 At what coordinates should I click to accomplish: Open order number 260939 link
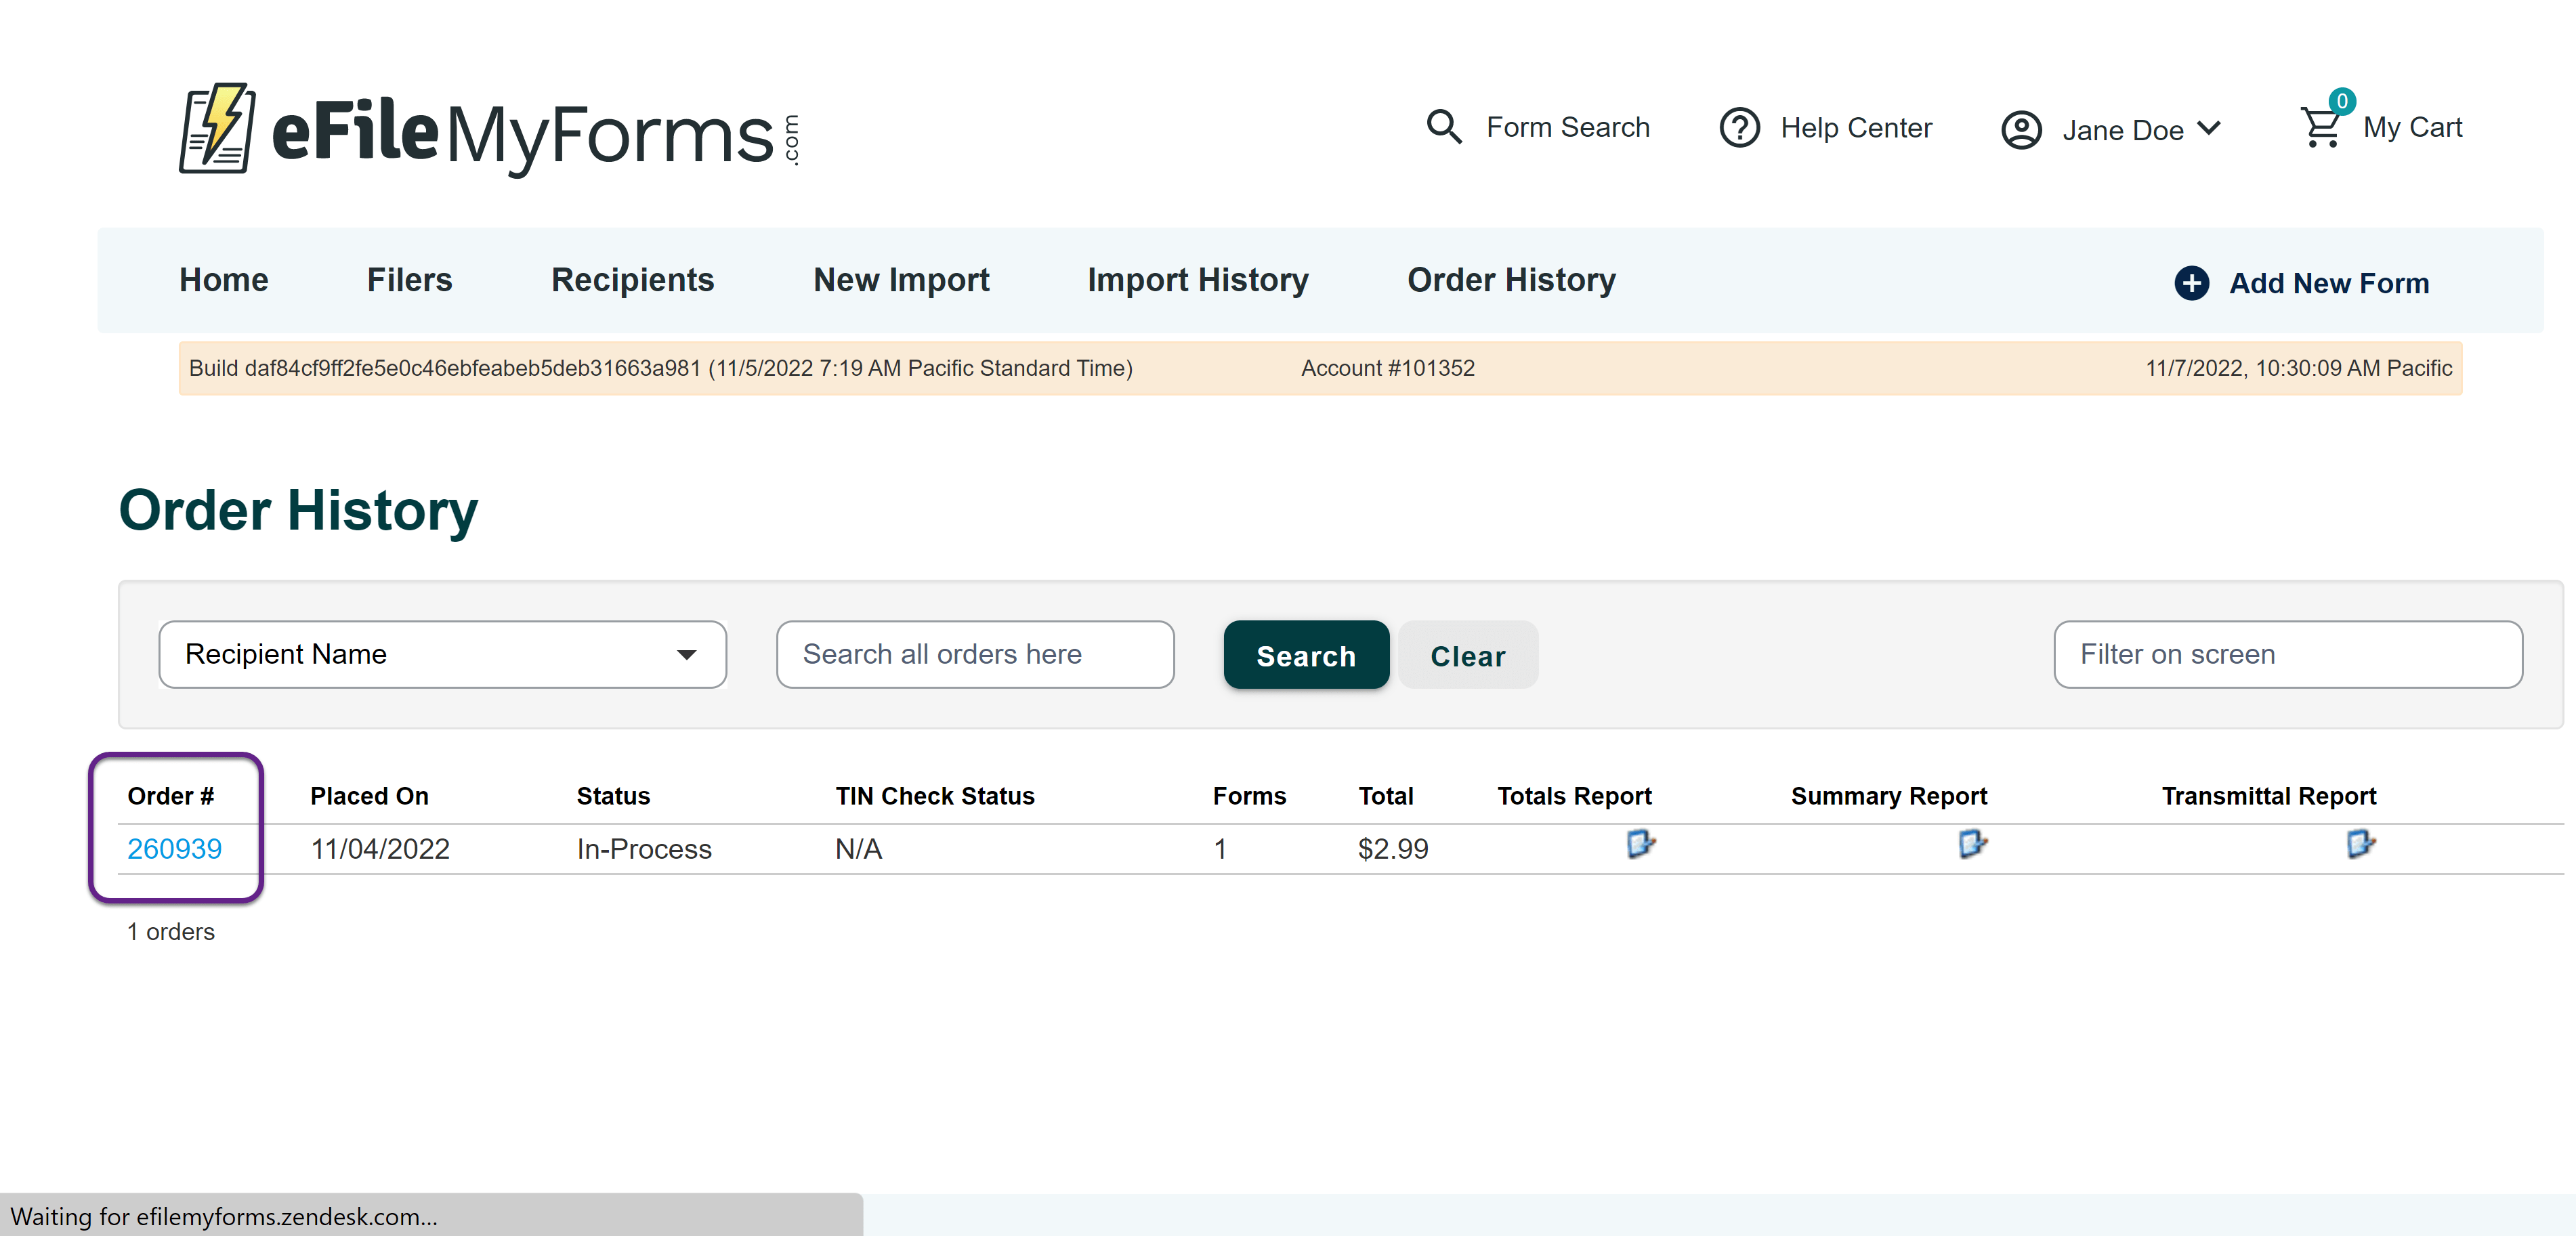pos(174,849)
